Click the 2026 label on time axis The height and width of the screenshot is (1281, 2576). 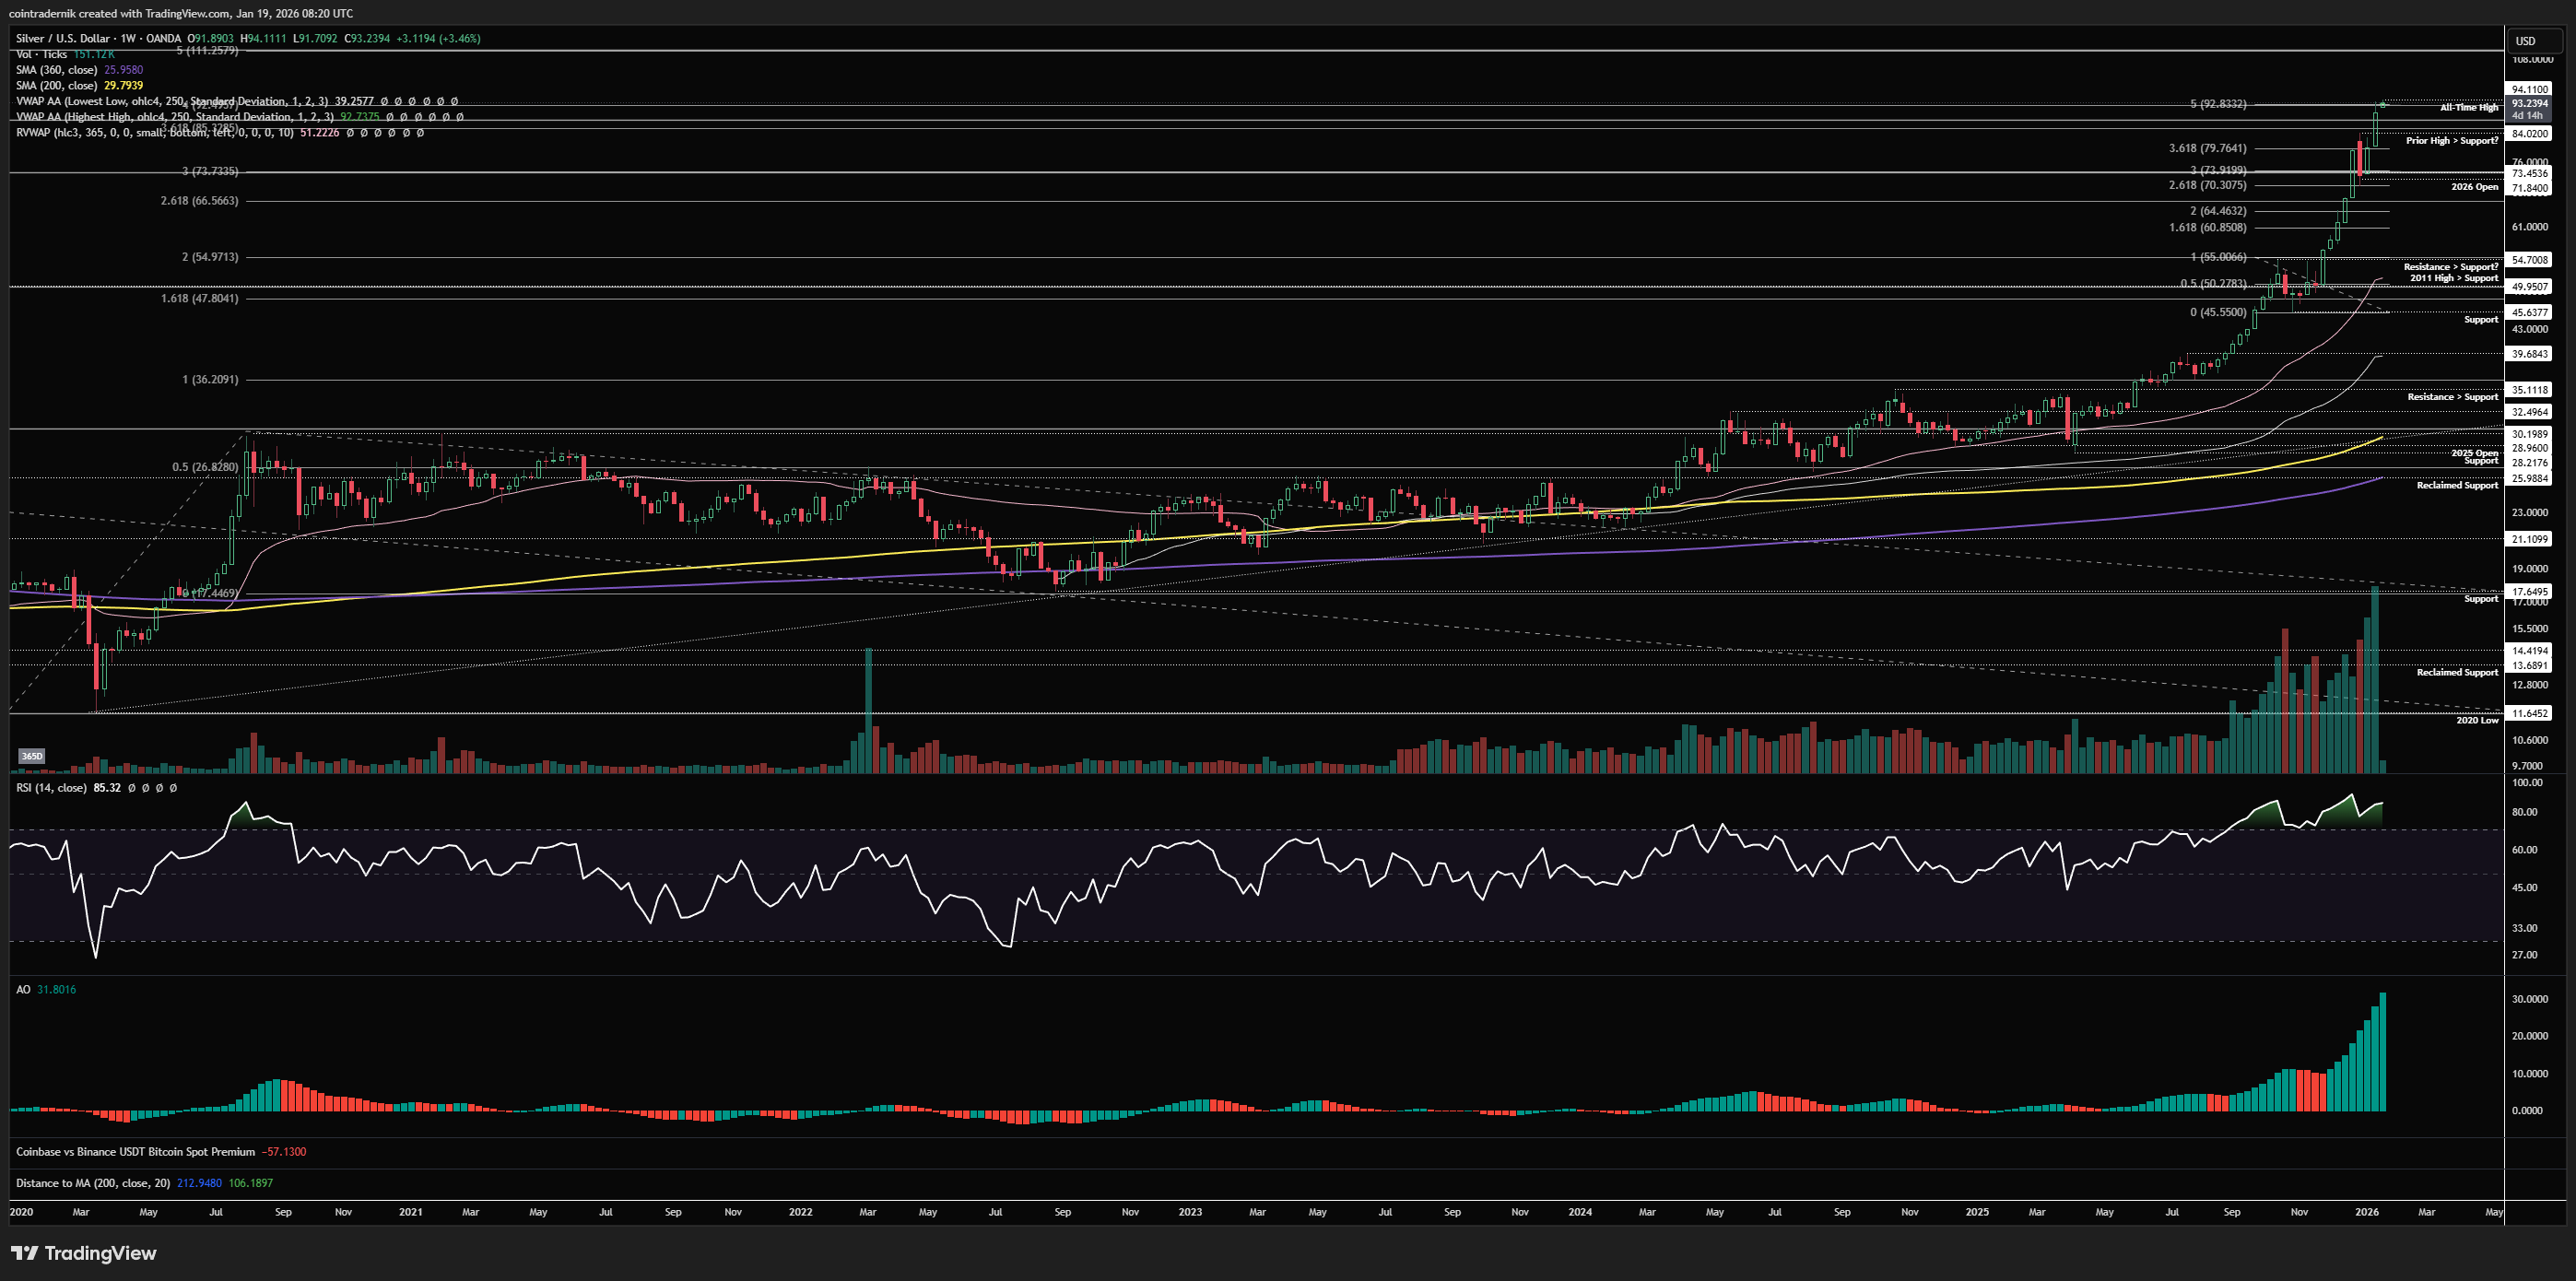[x=2367, y=1212]
